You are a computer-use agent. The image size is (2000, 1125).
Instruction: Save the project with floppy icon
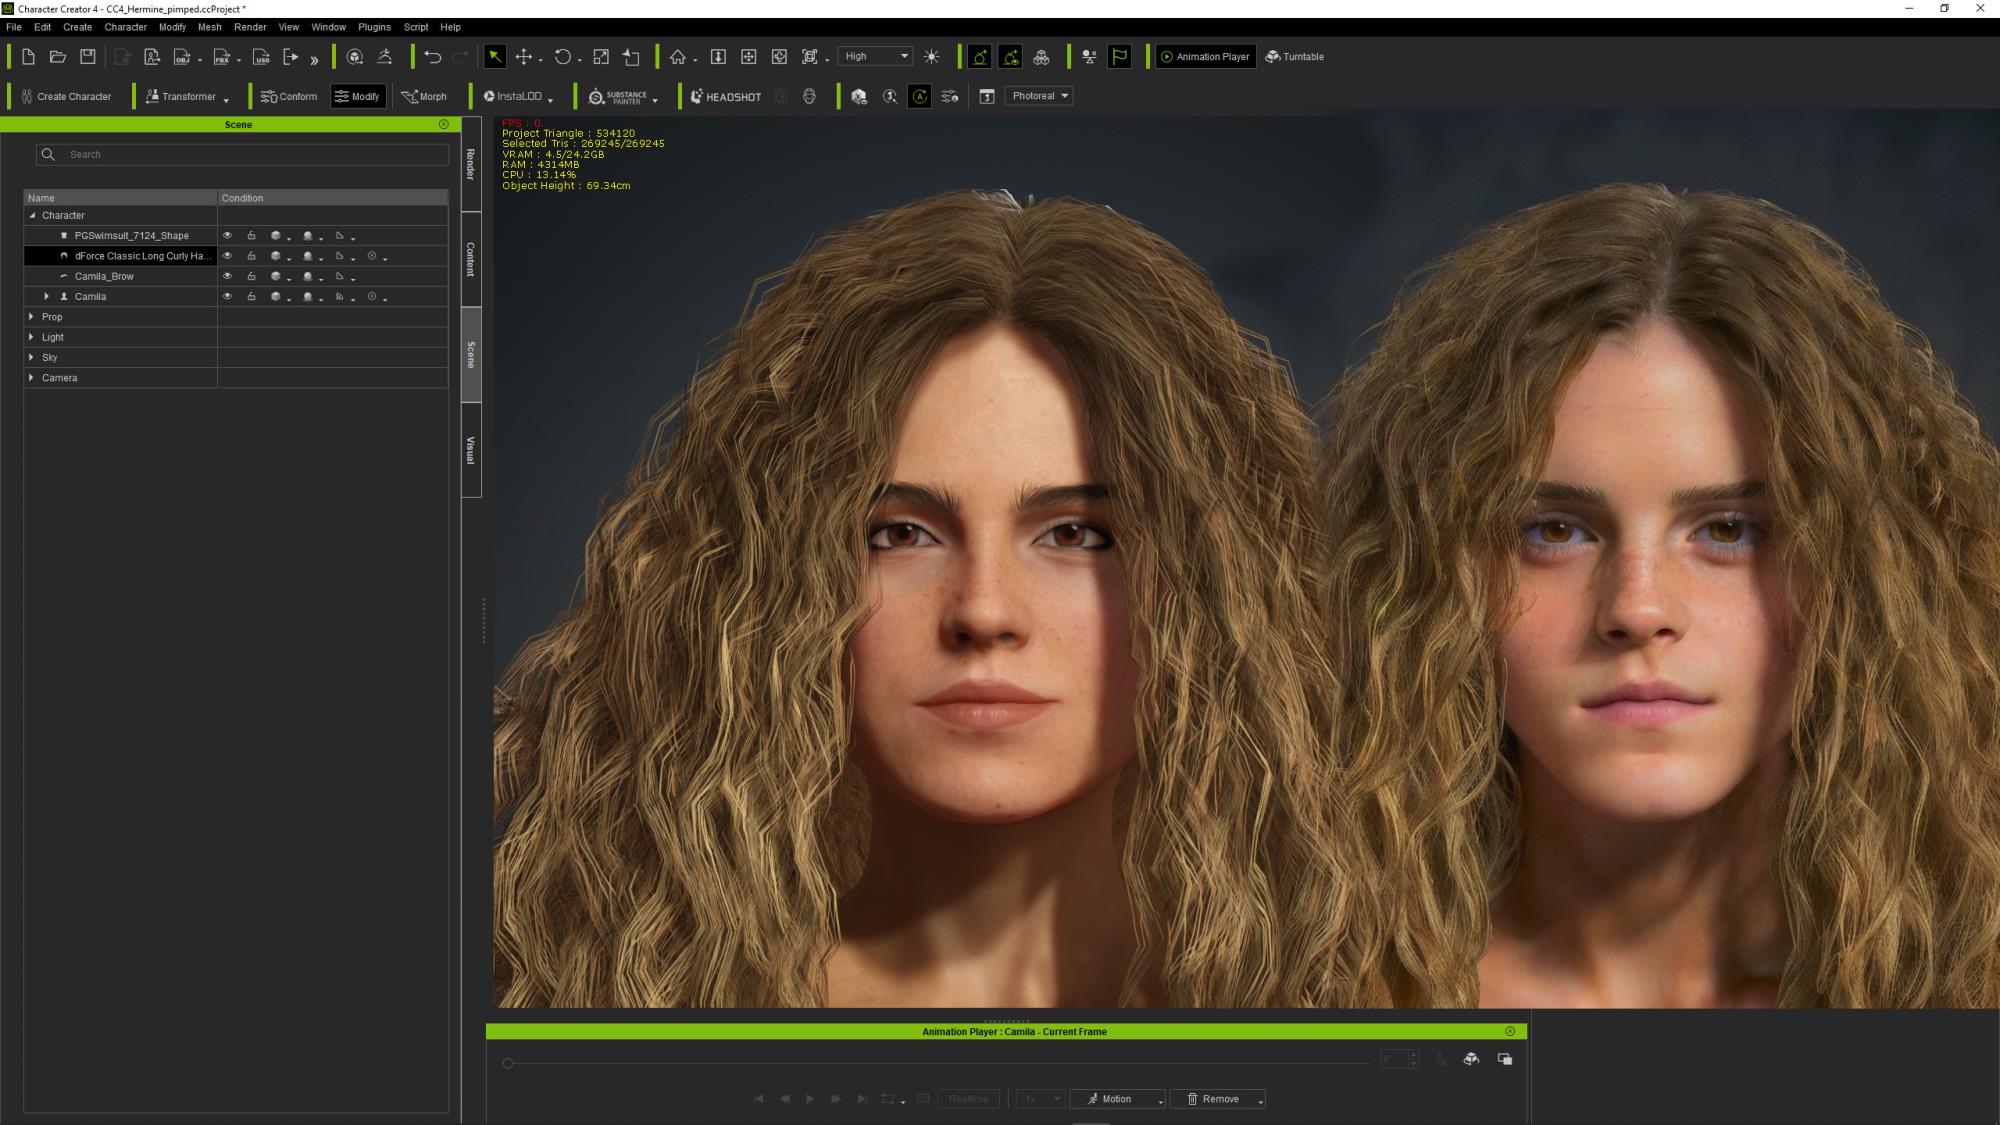88,57
